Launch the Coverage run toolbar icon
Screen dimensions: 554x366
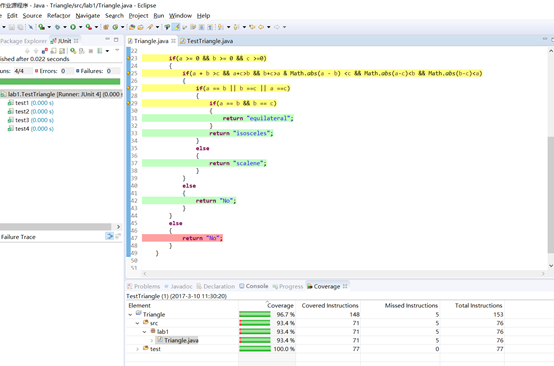pyautogui.click(x=42, y=27)
